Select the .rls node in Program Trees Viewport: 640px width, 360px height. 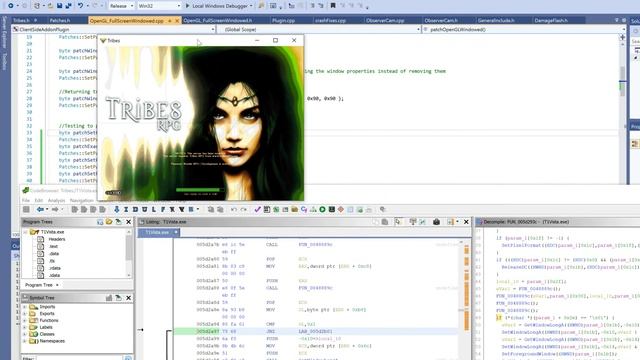52,261
